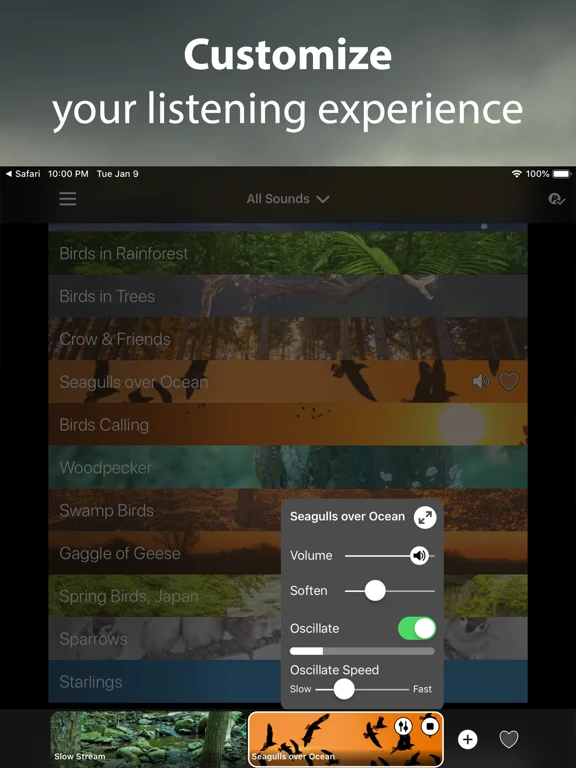Toggle the Oscillate switch off
Viewport: 576px width, 768px height.
[417, 628]
